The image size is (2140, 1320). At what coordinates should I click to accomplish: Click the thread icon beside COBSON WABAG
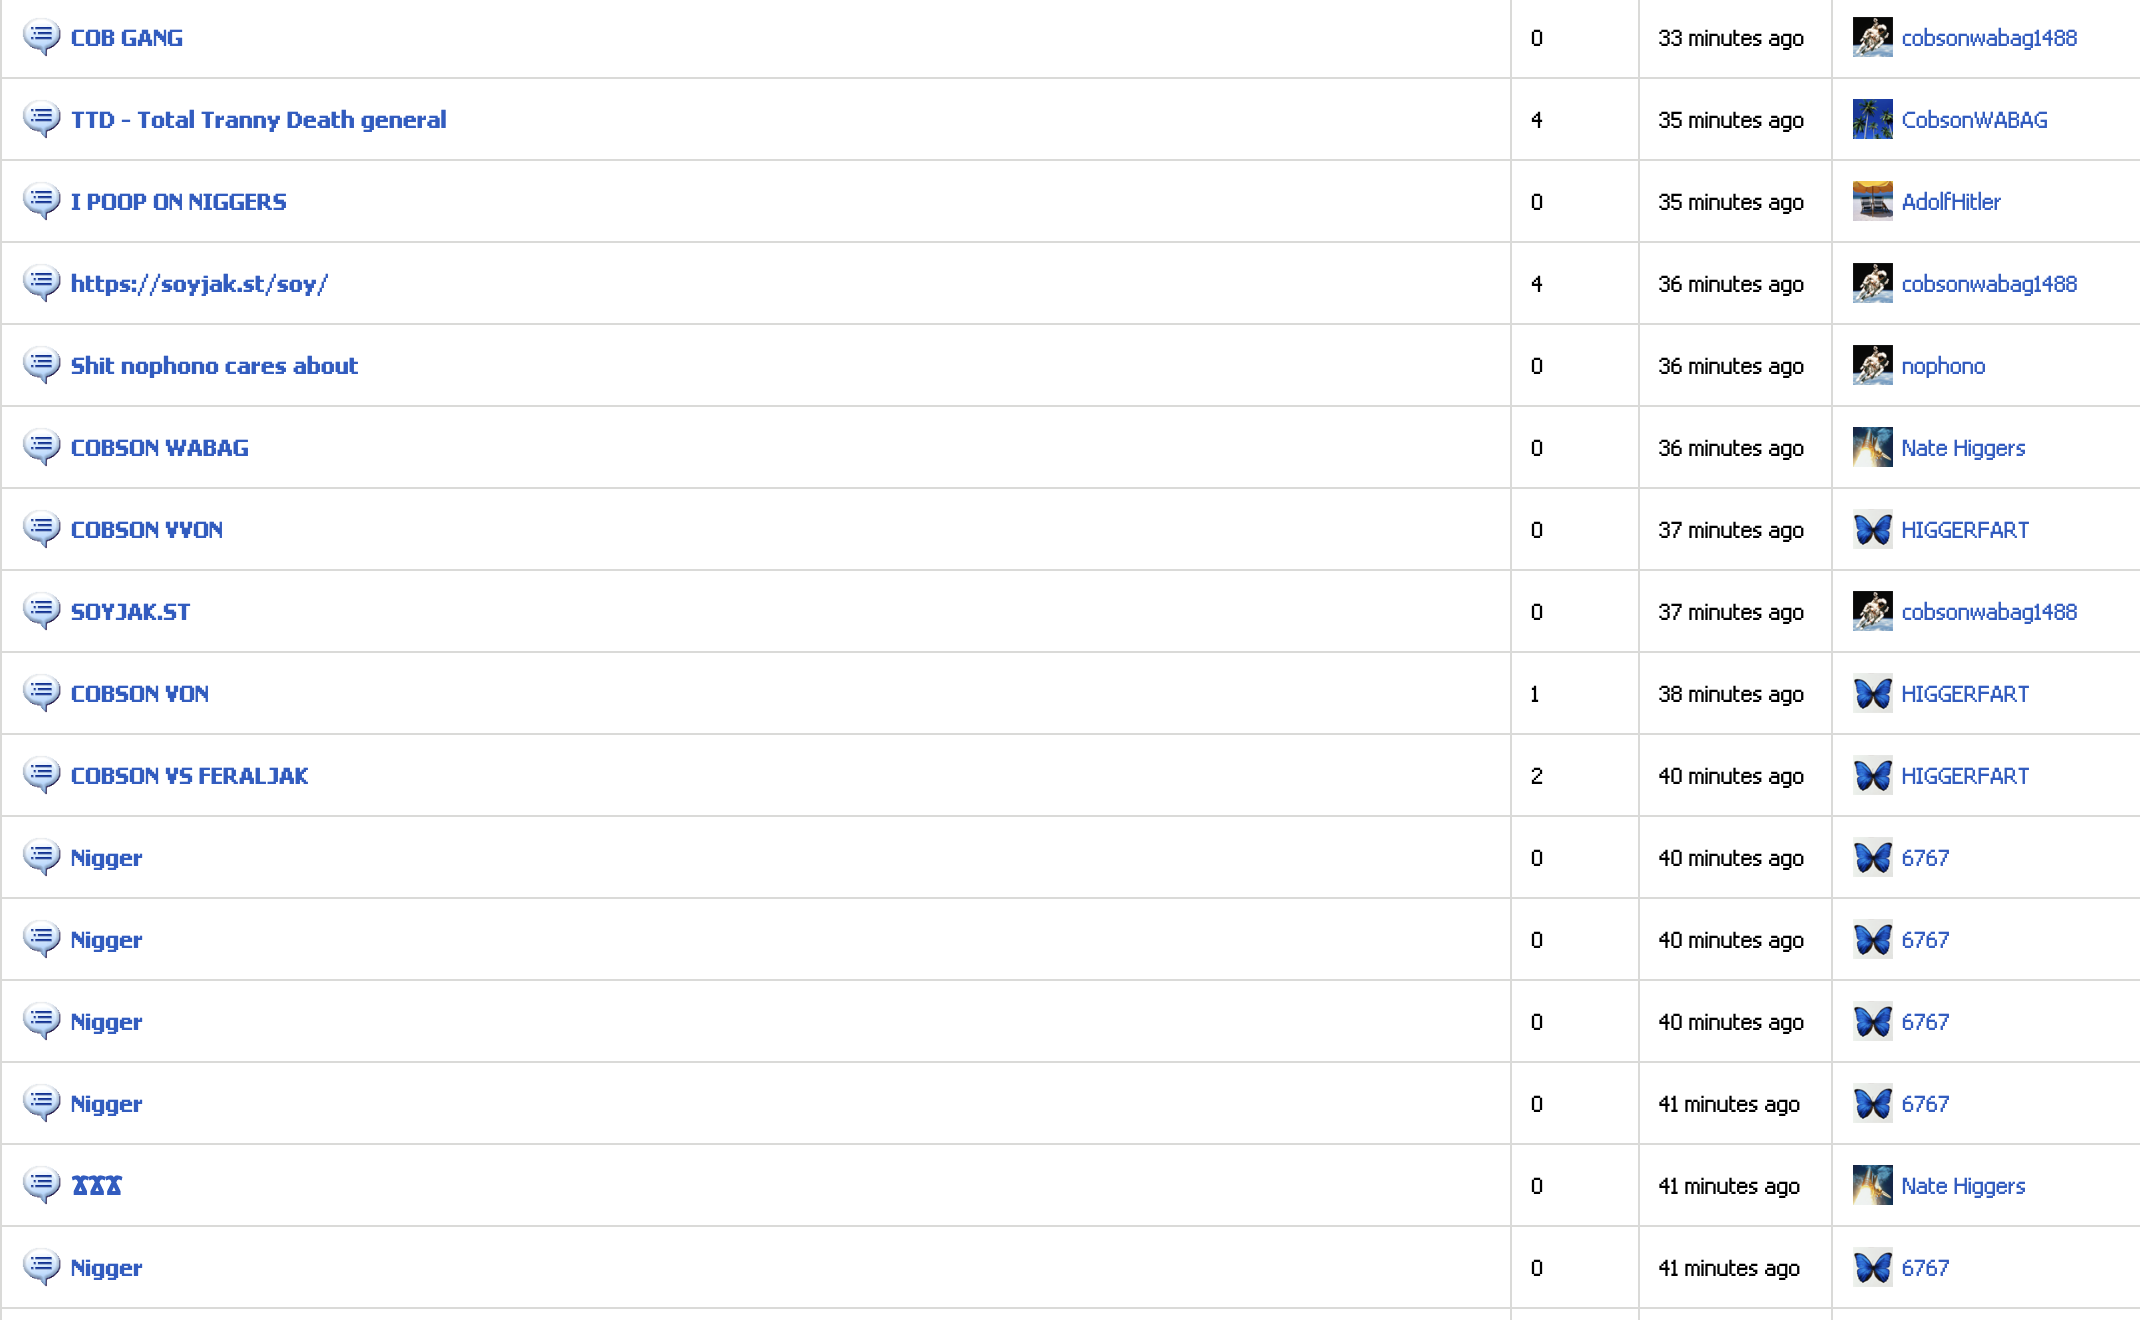point(41,448)
